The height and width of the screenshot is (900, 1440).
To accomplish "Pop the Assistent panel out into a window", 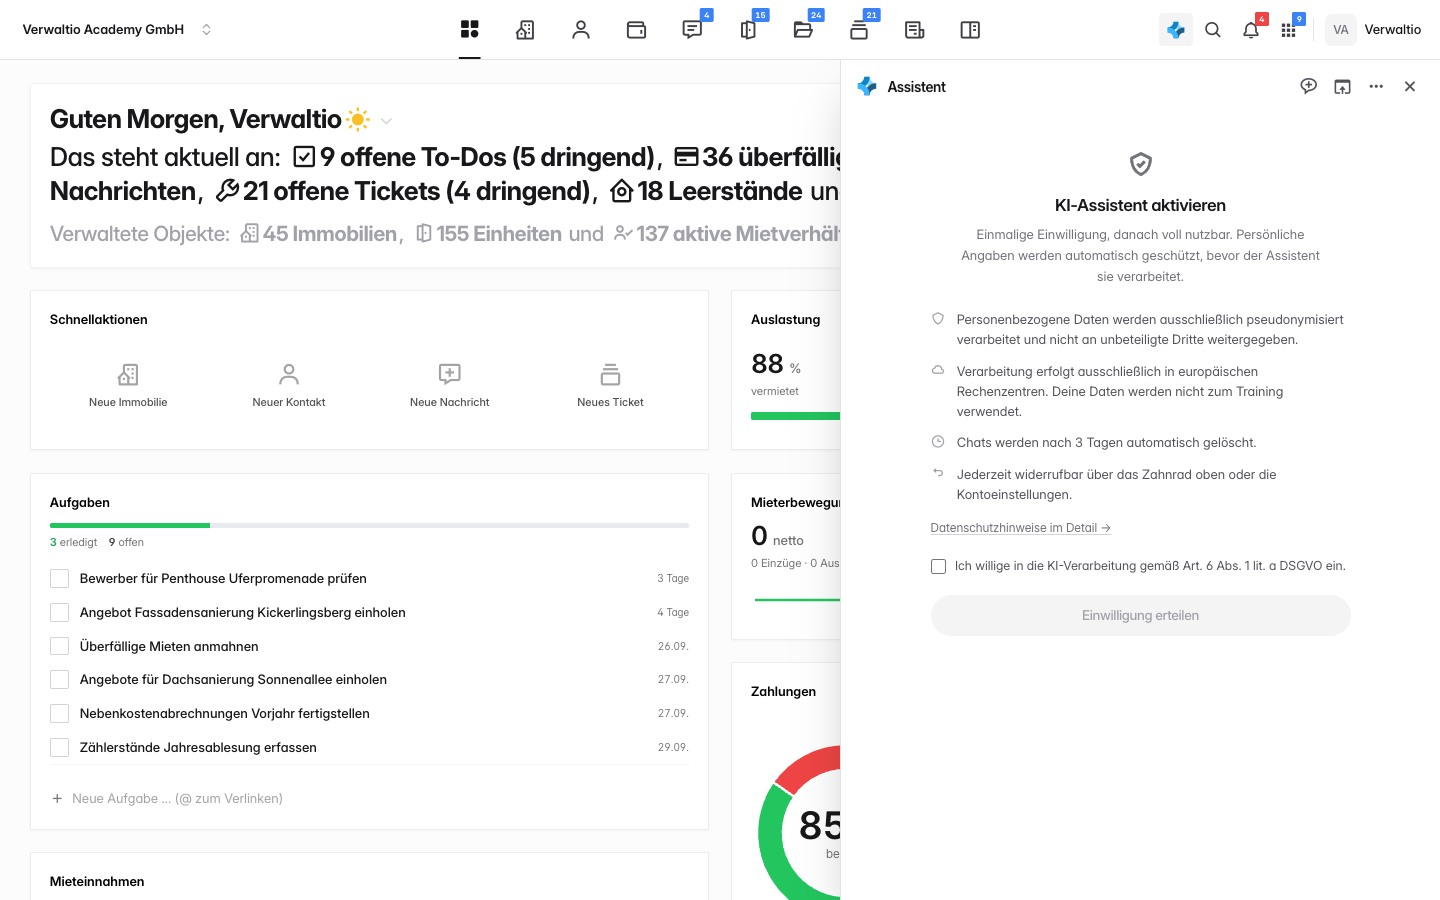I will pyautogui.click(x=1342, y=87).
